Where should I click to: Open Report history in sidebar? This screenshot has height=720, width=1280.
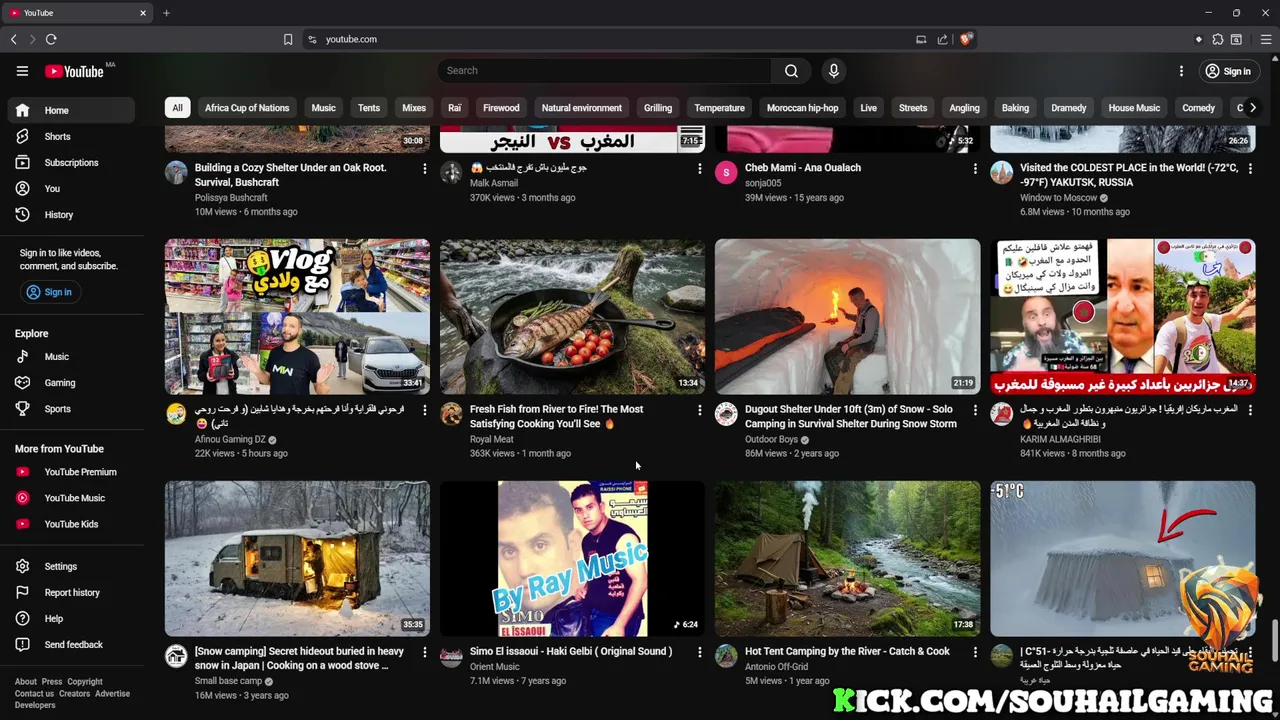pos(70,593)
